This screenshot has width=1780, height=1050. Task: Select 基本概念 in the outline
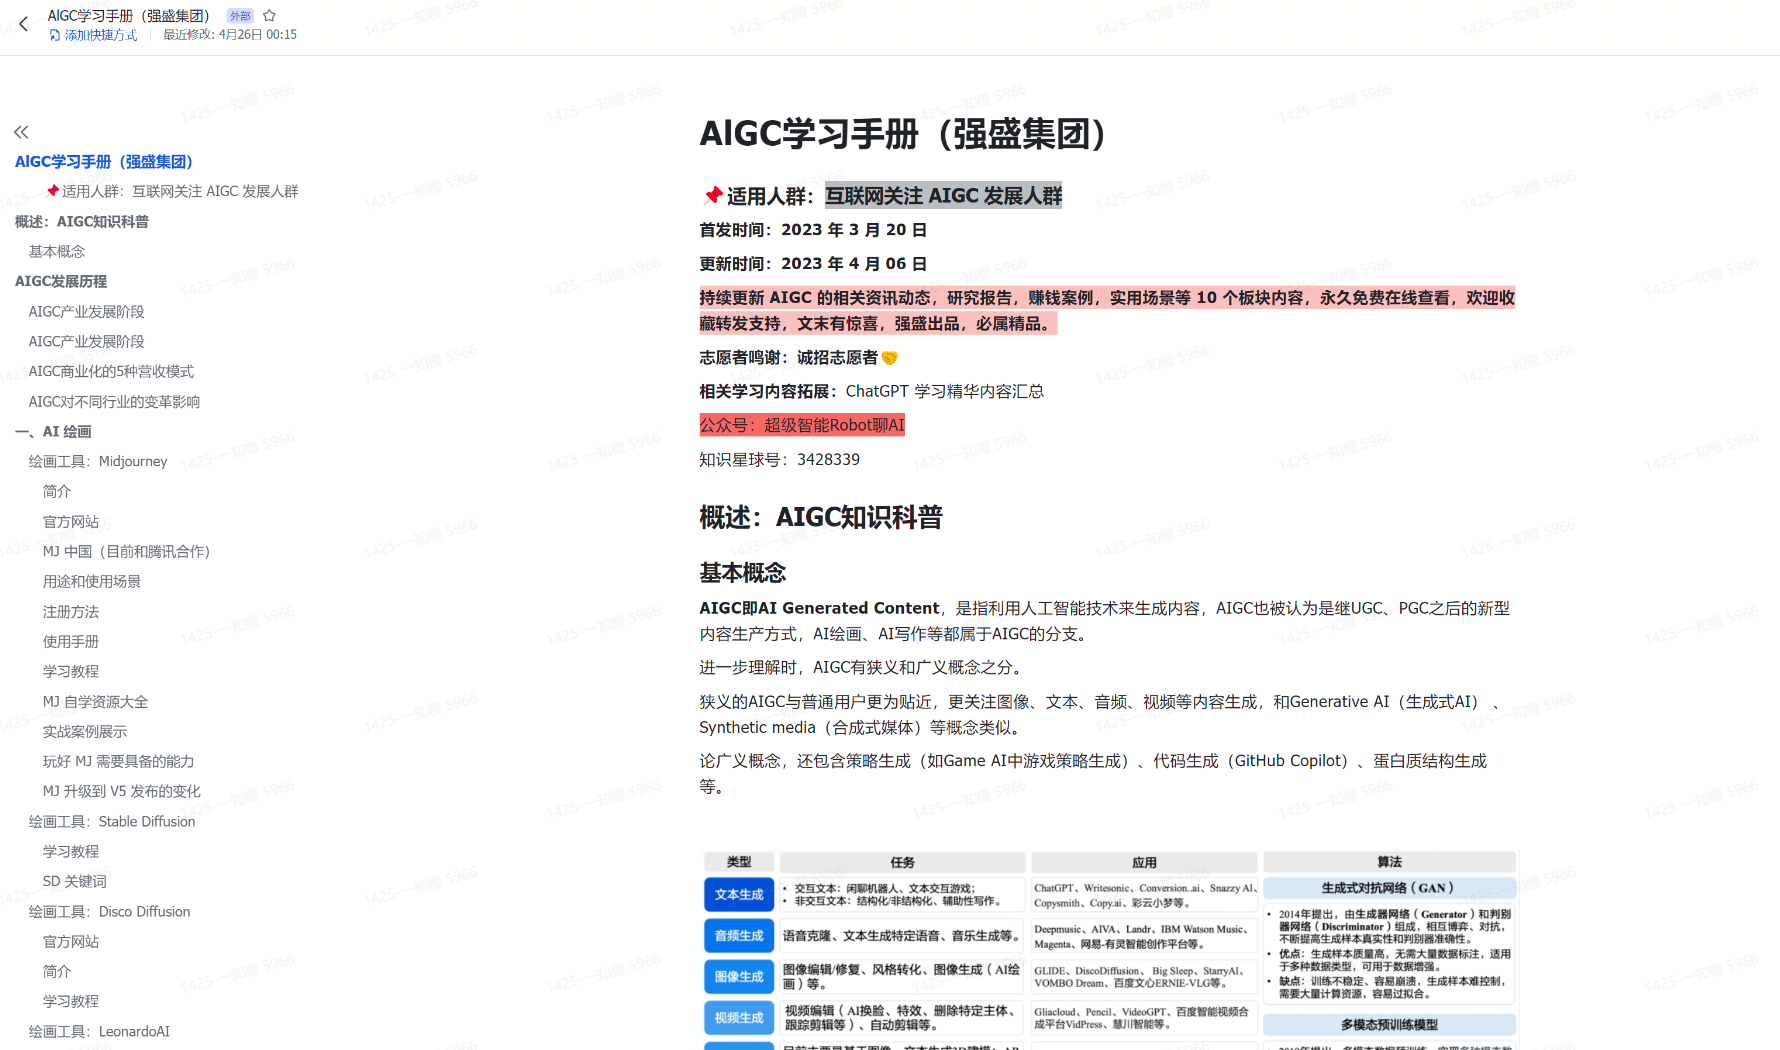pos(57,252)
